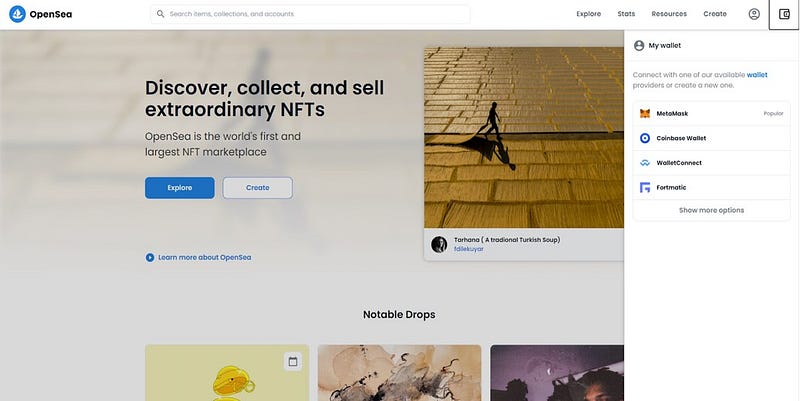Focus the search items input field
This screenshot has width=800, height=401.
coord(310,14)
